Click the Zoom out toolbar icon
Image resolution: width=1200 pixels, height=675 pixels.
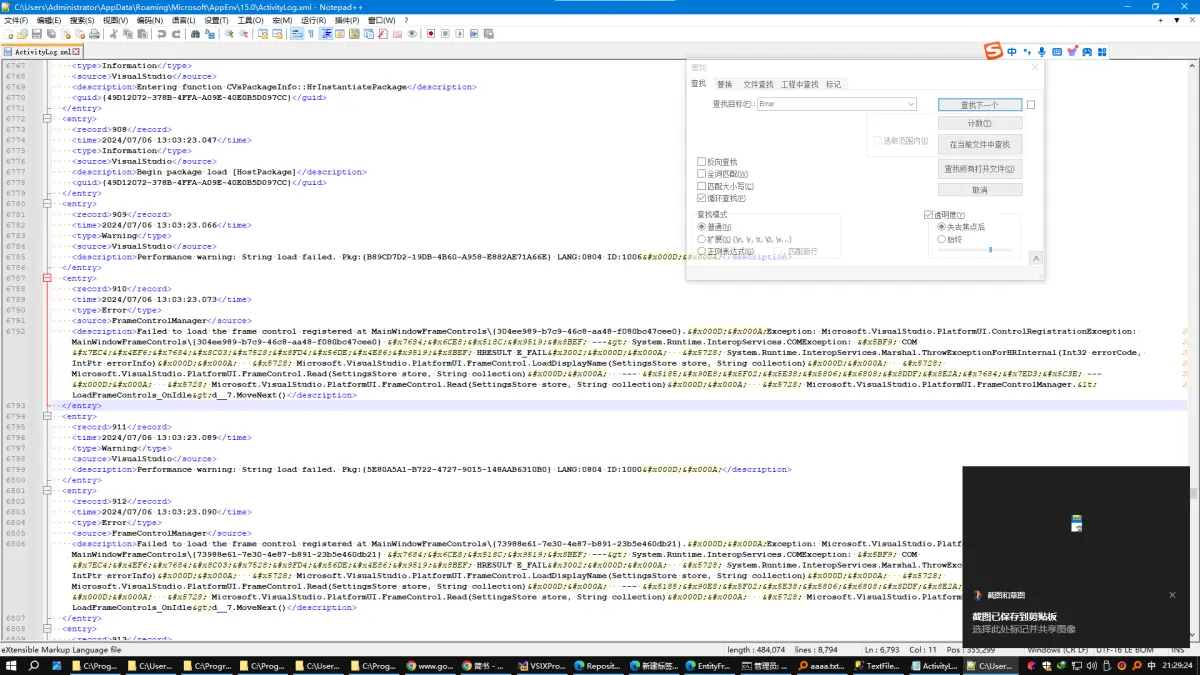coord(243,34)
